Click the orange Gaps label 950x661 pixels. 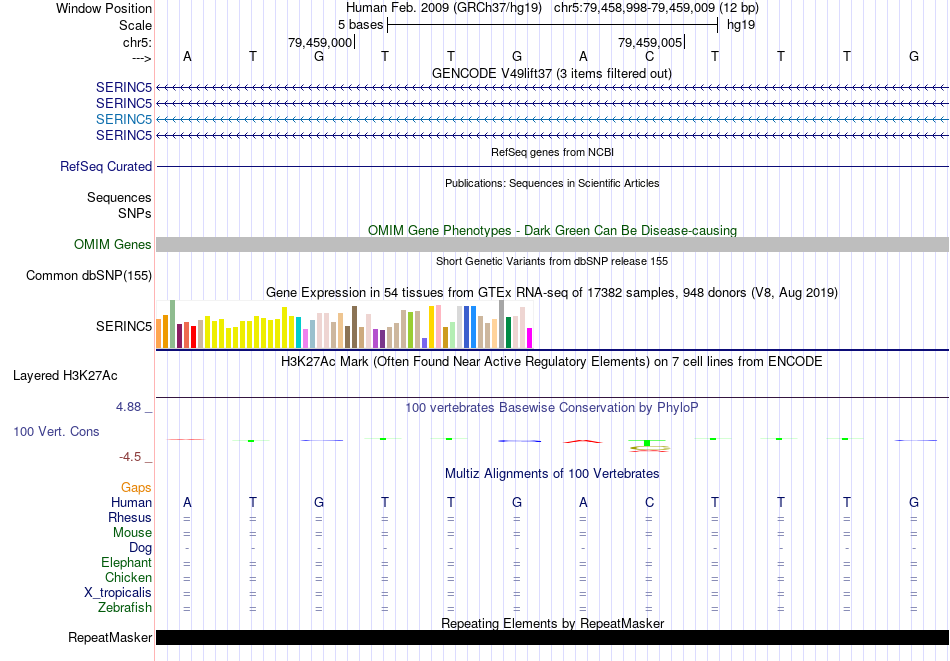pyautogui.click(x=136, y=488)
